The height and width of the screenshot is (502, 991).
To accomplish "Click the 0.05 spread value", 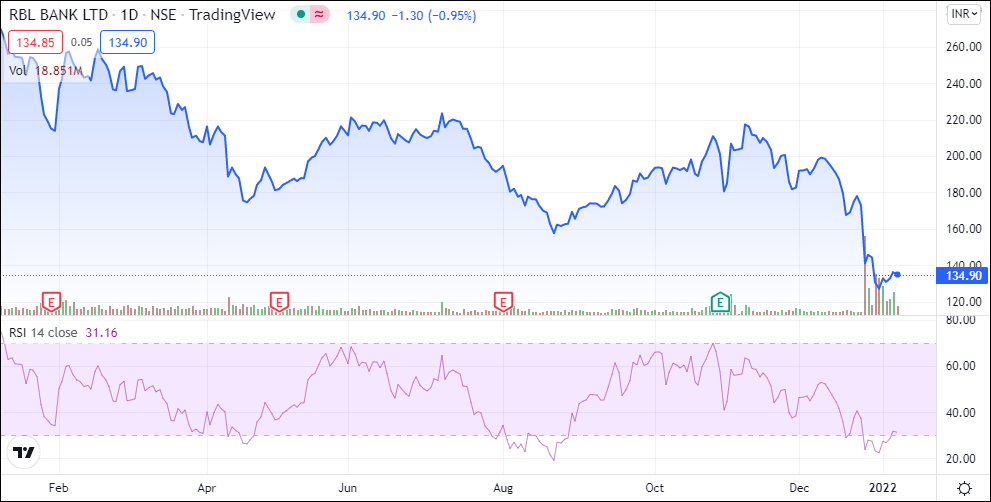I will pos(82,42).
